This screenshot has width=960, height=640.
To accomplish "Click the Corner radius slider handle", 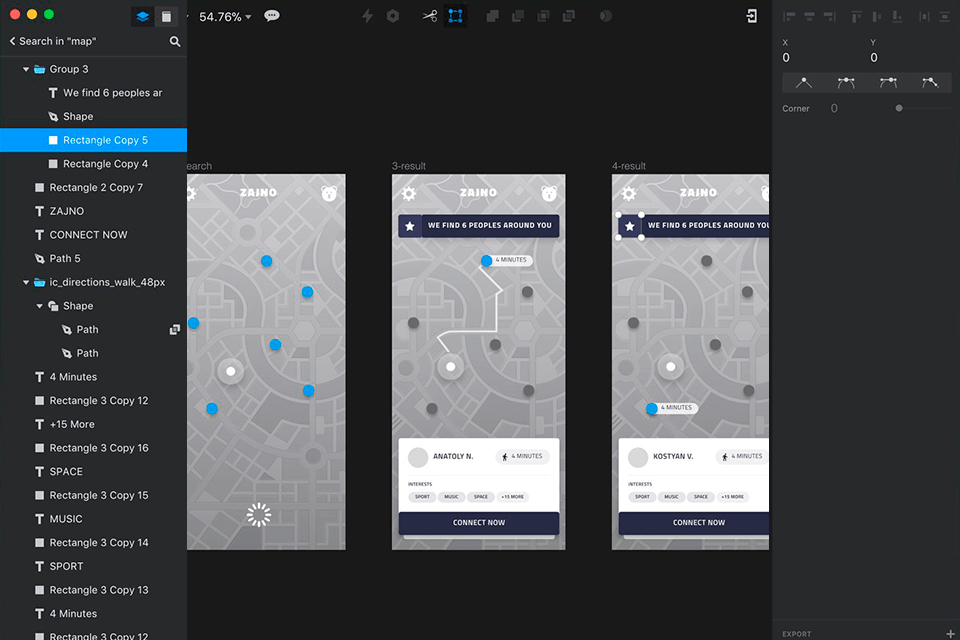I will 899,108.
